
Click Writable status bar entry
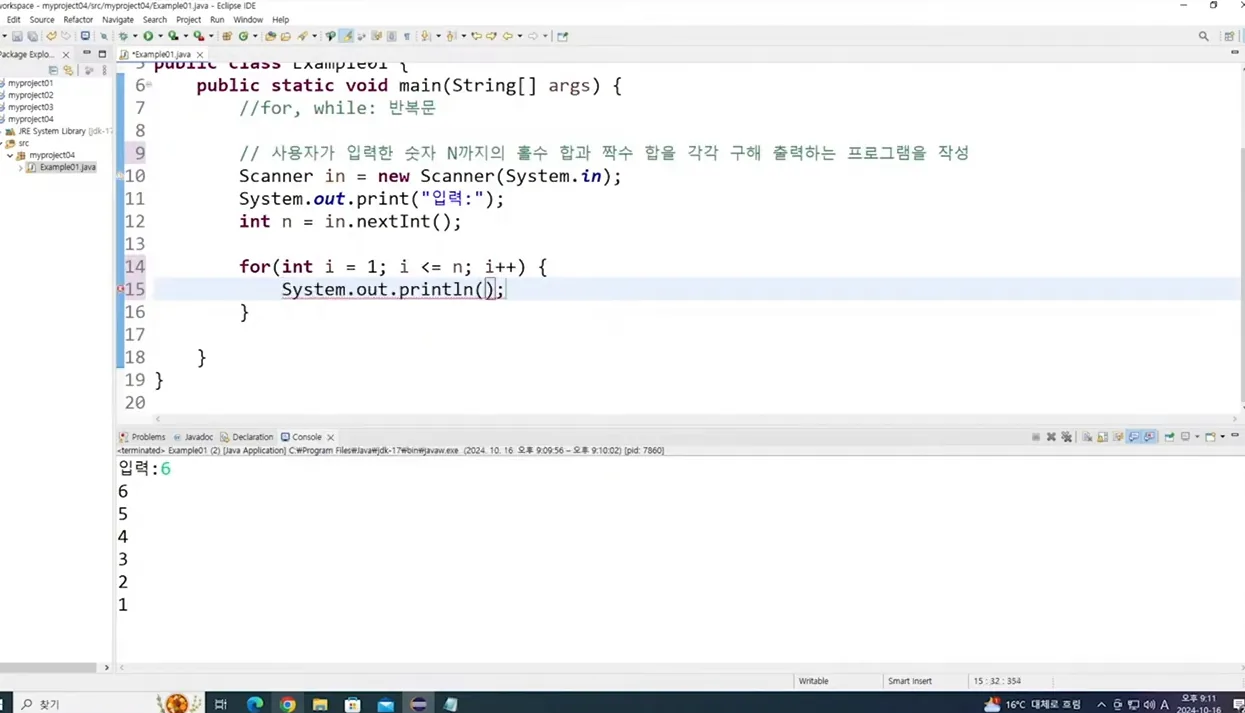pyautogui.click(x=813, y=681)
